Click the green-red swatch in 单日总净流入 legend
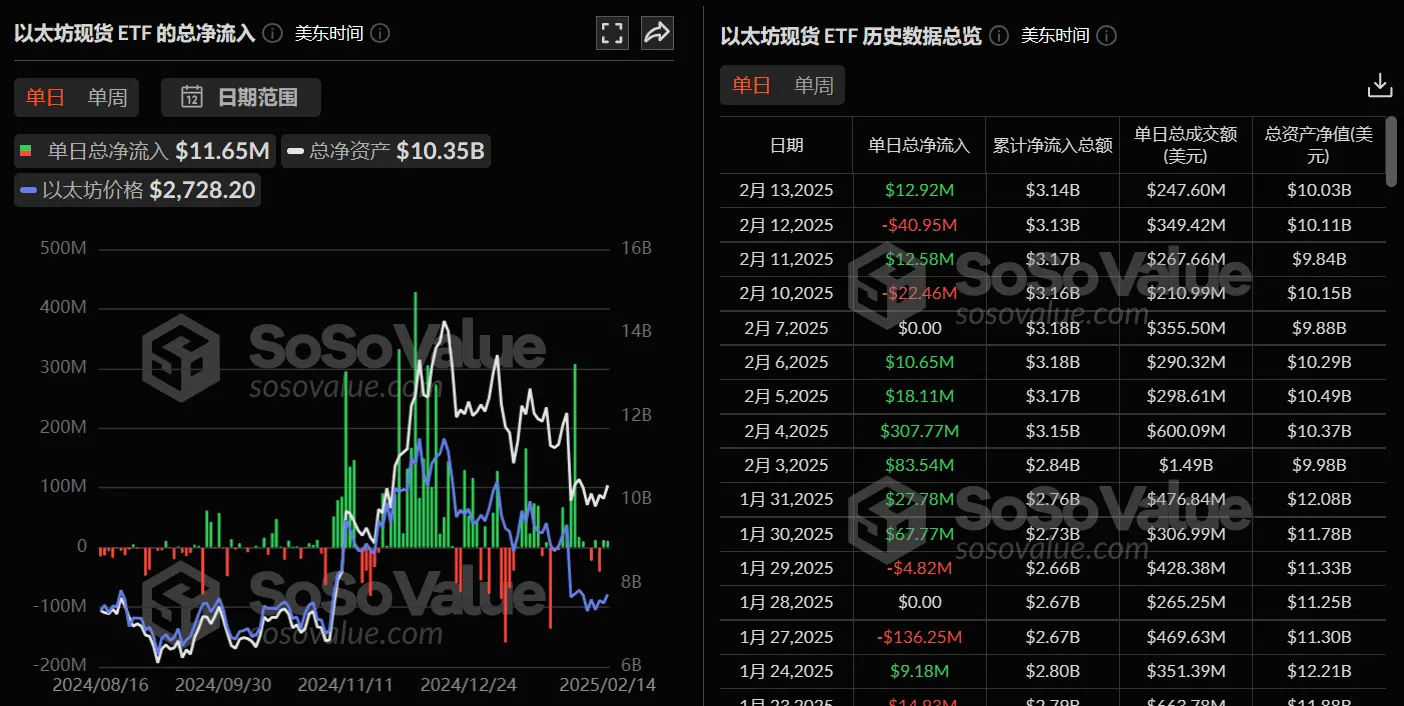The image size is (1404, 706). 26,152
